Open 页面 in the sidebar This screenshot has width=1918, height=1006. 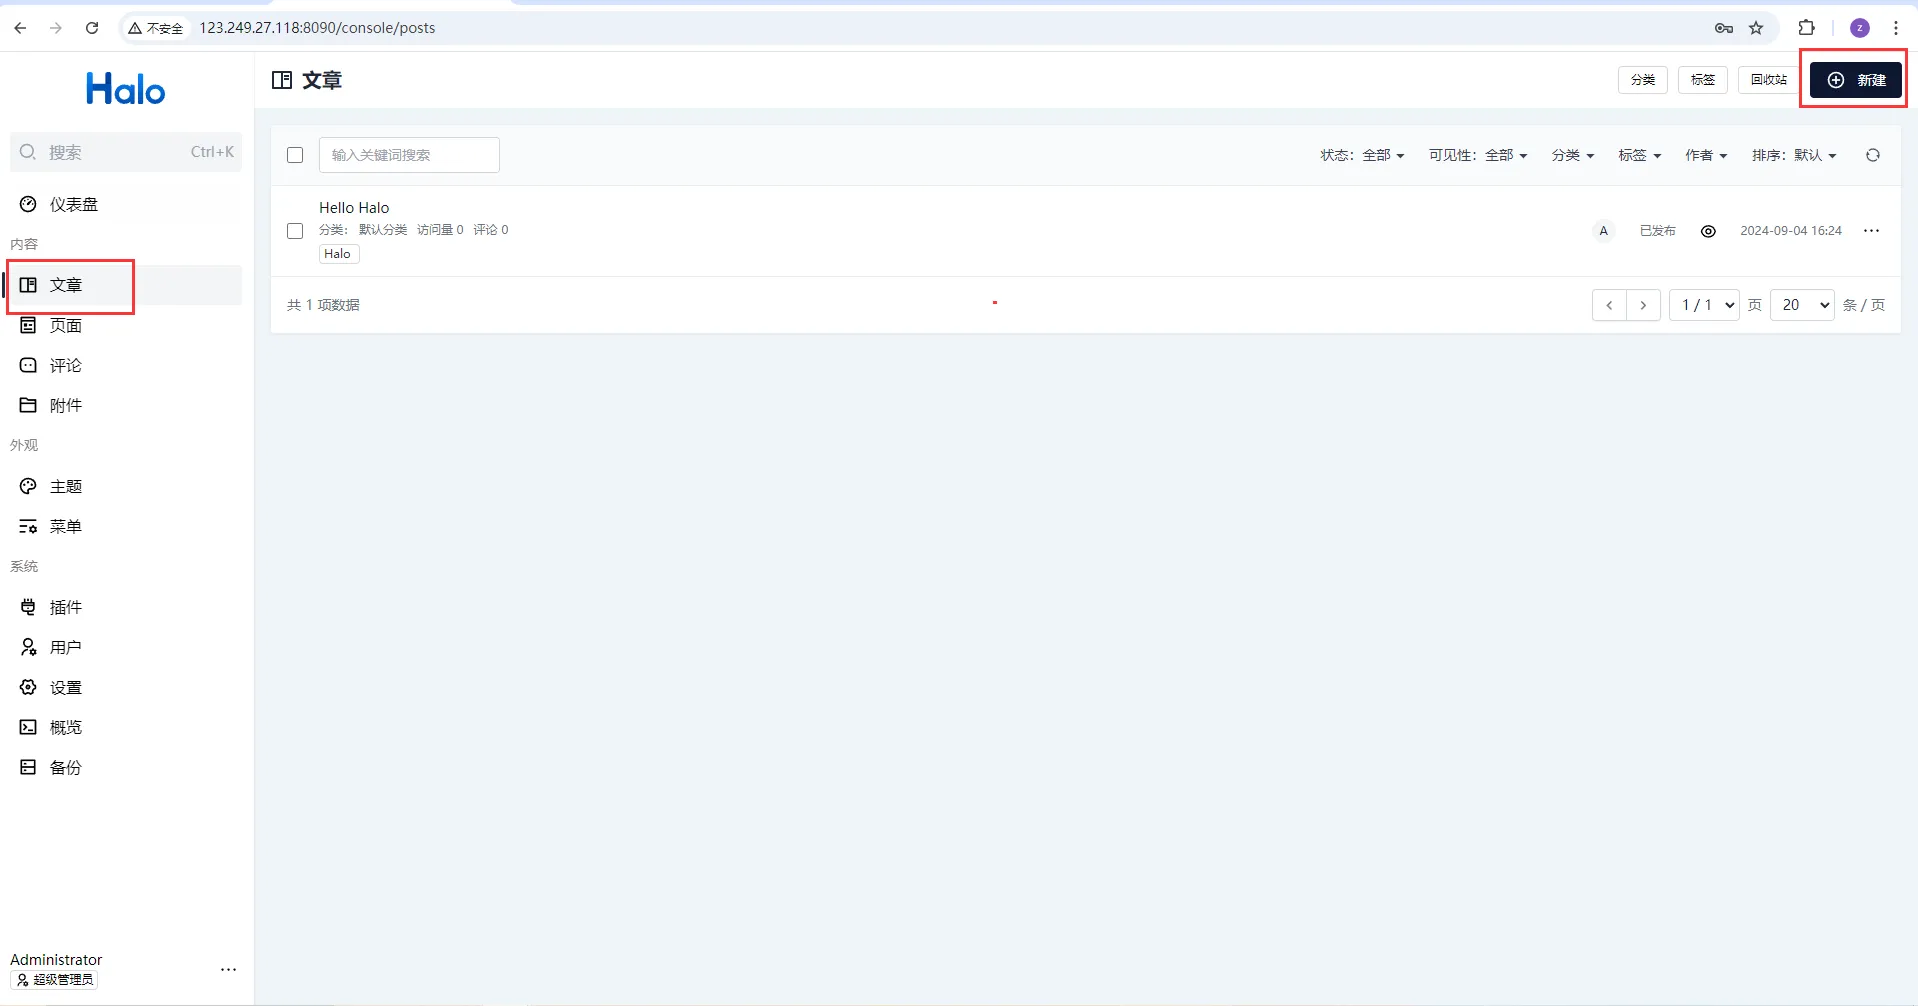pos(126,325)
